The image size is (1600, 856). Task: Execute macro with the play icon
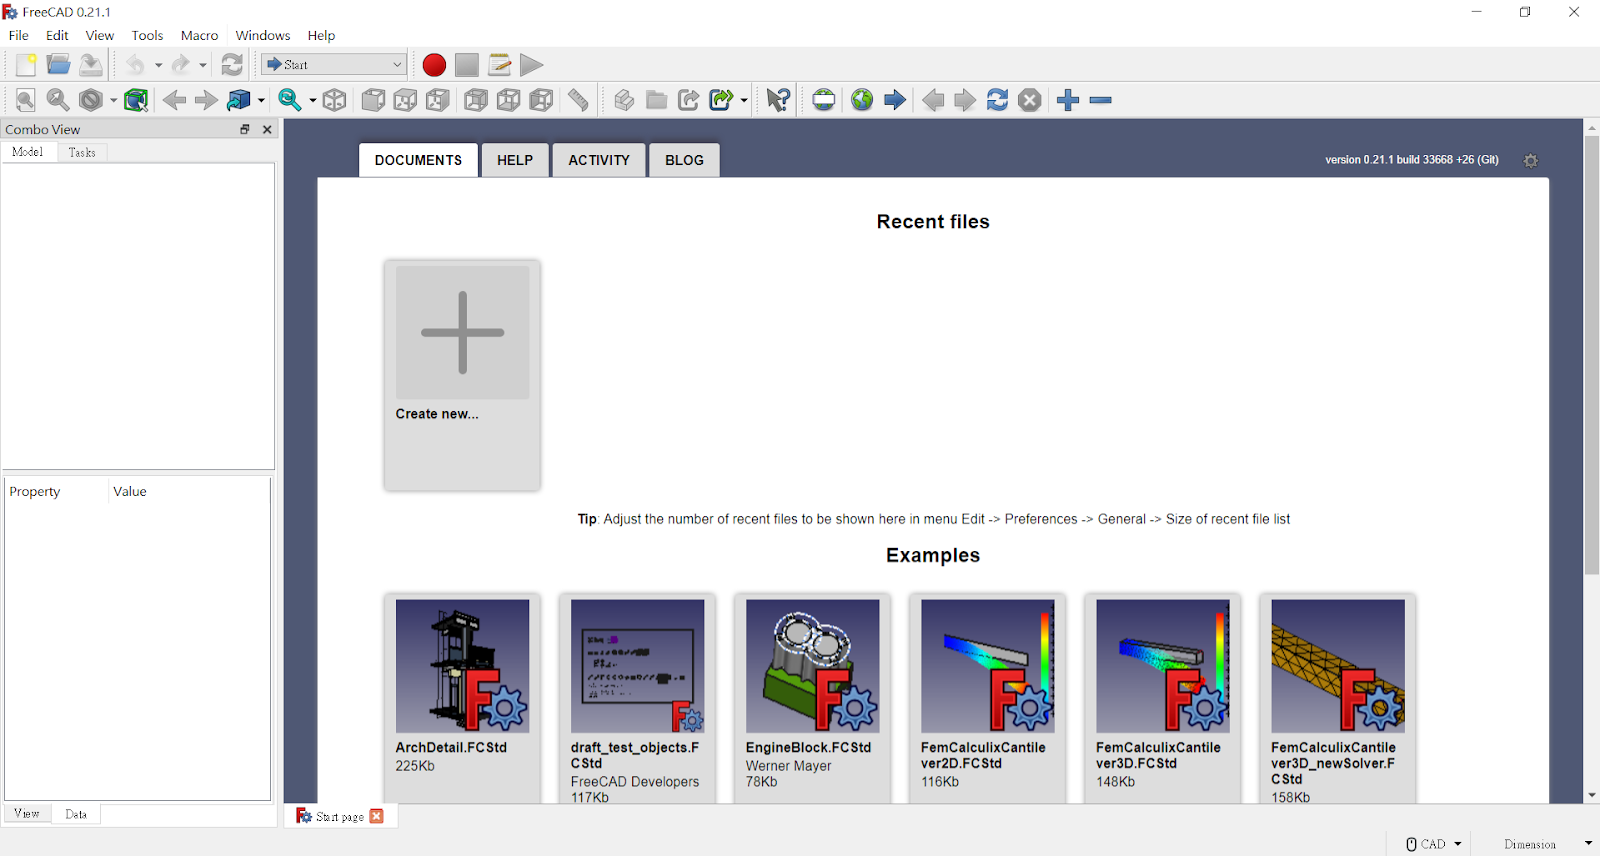click(532, 65)
